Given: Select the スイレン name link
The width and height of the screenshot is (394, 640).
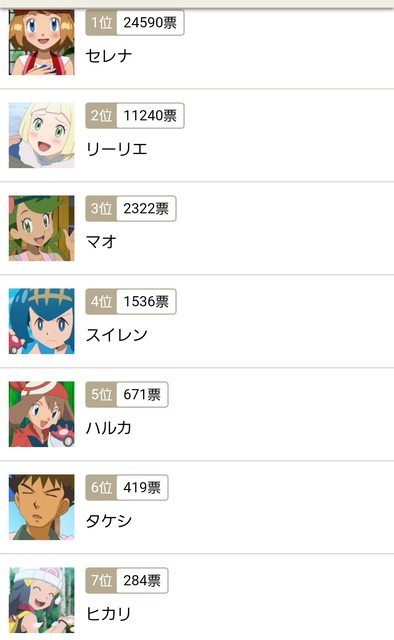Looking at the screenshot, I should (x=117, y=335).
